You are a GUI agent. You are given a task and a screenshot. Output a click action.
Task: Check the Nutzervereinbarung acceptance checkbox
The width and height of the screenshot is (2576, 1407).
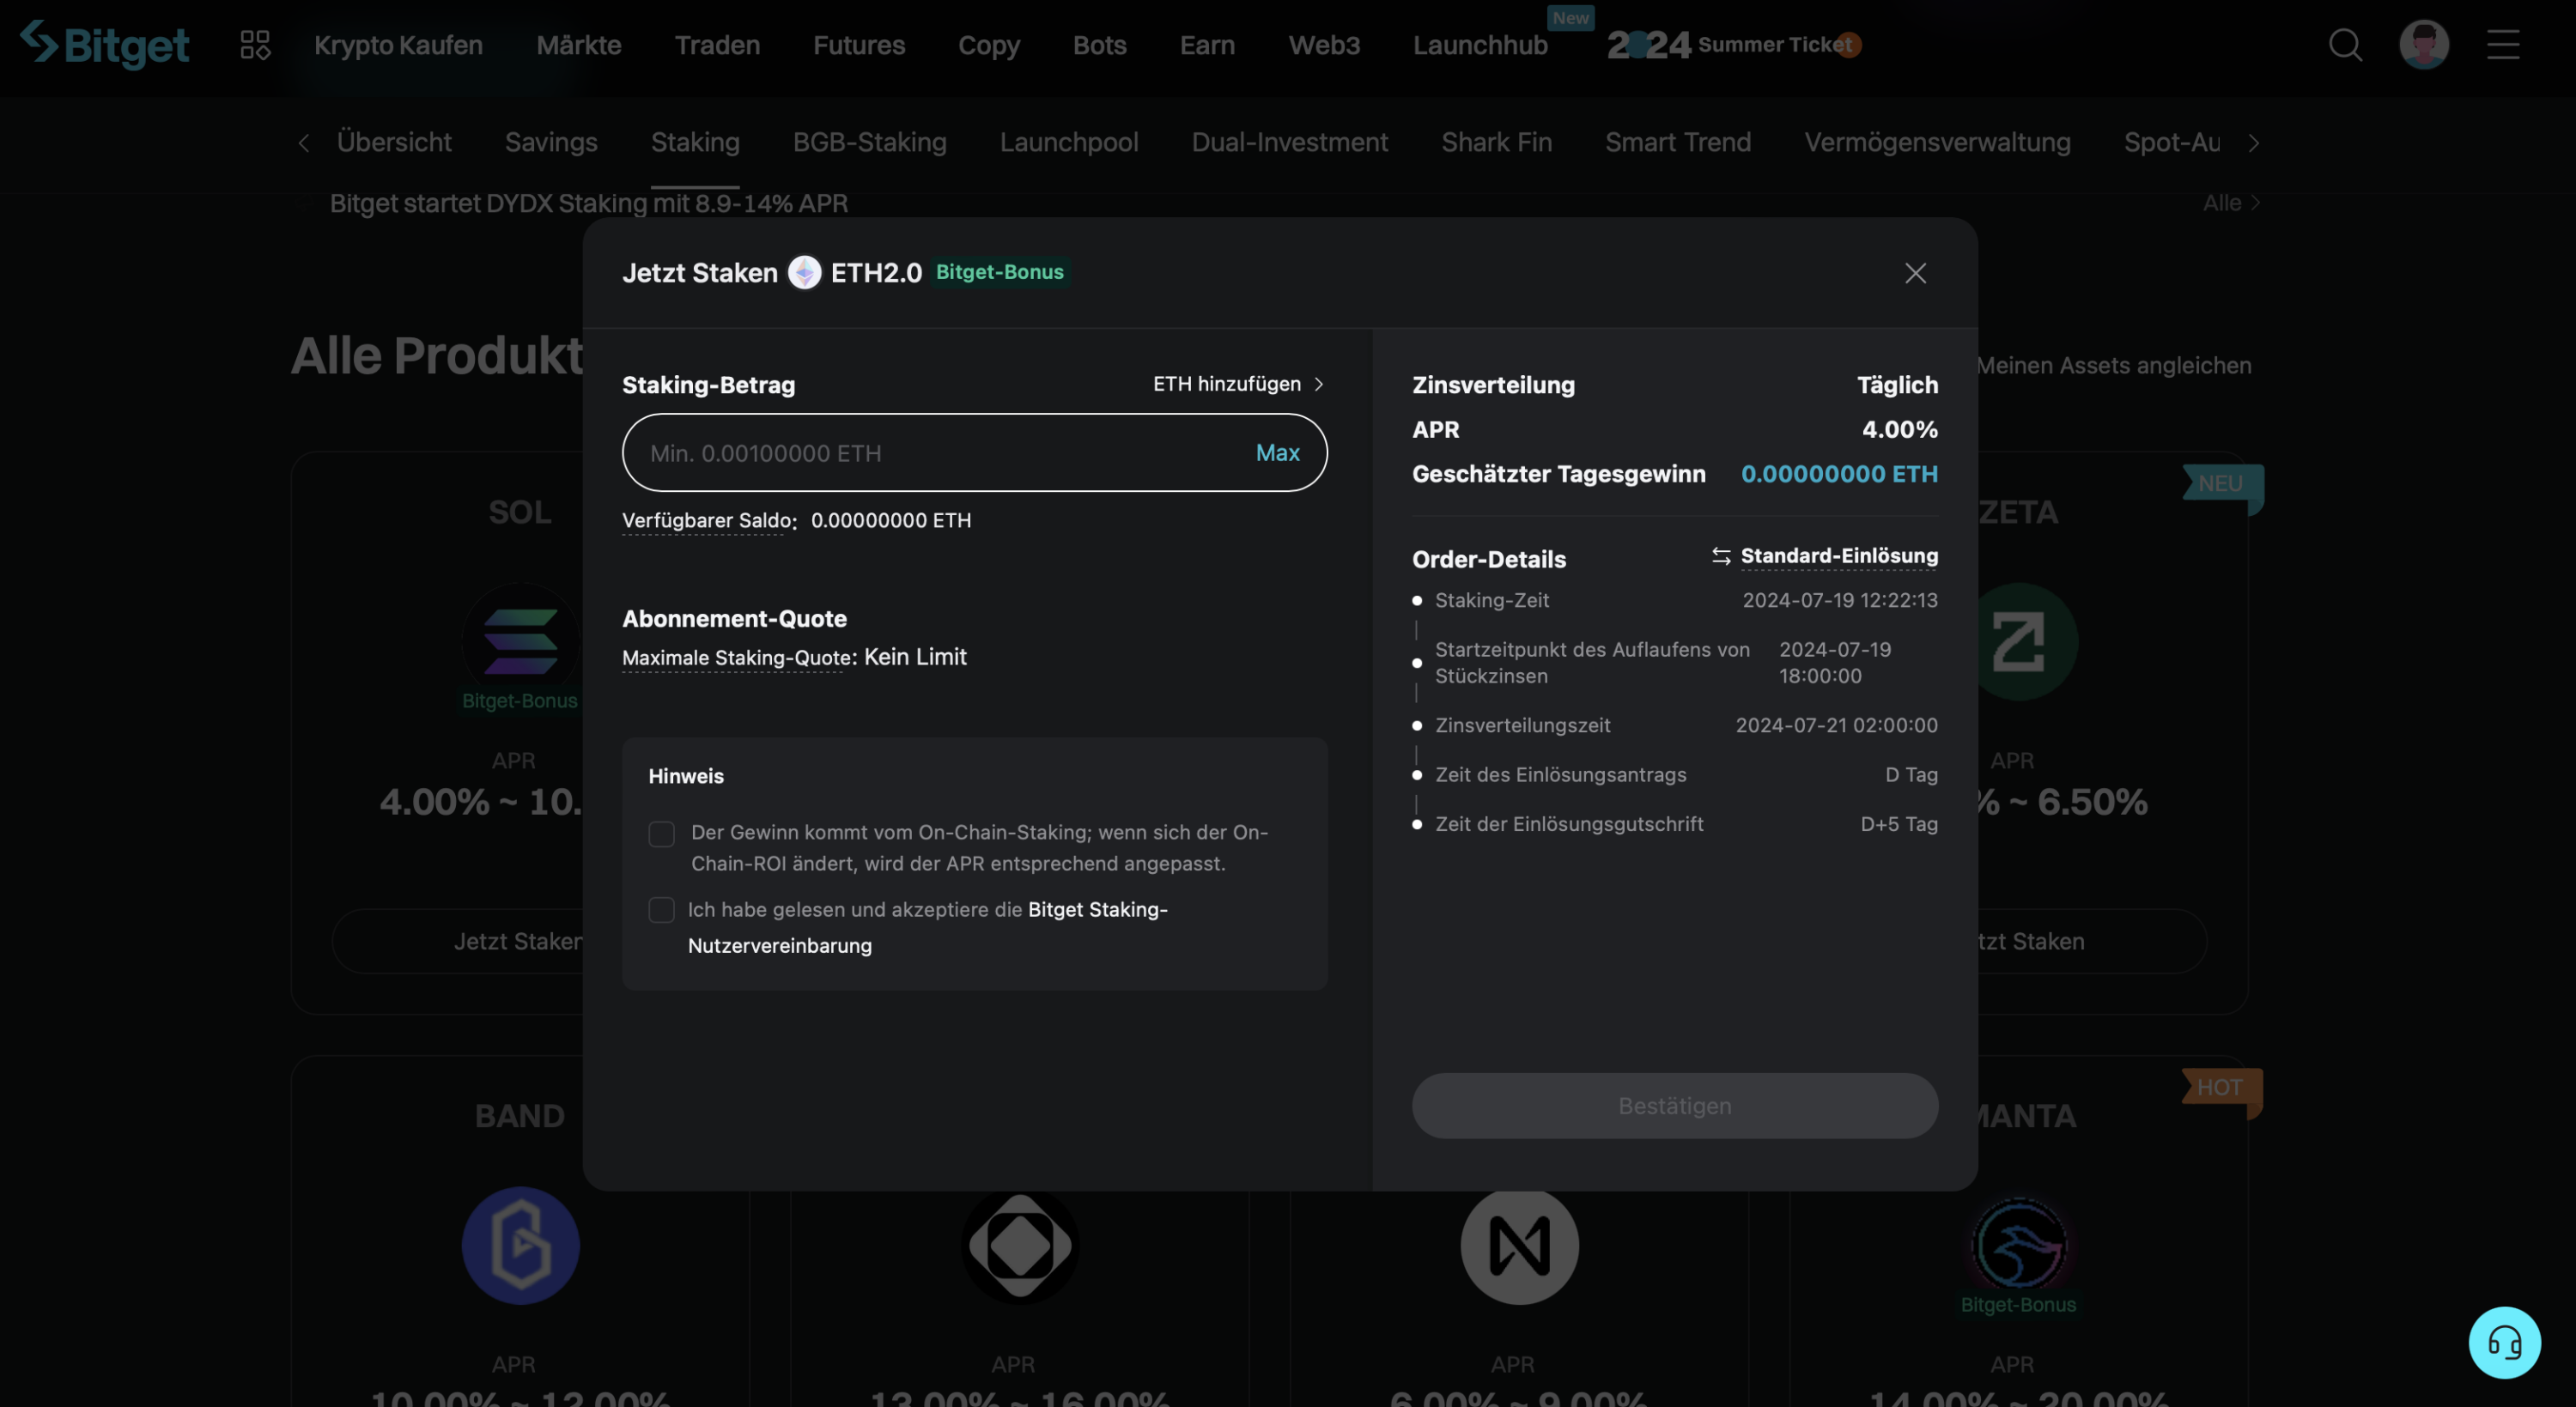pos(661,910)
